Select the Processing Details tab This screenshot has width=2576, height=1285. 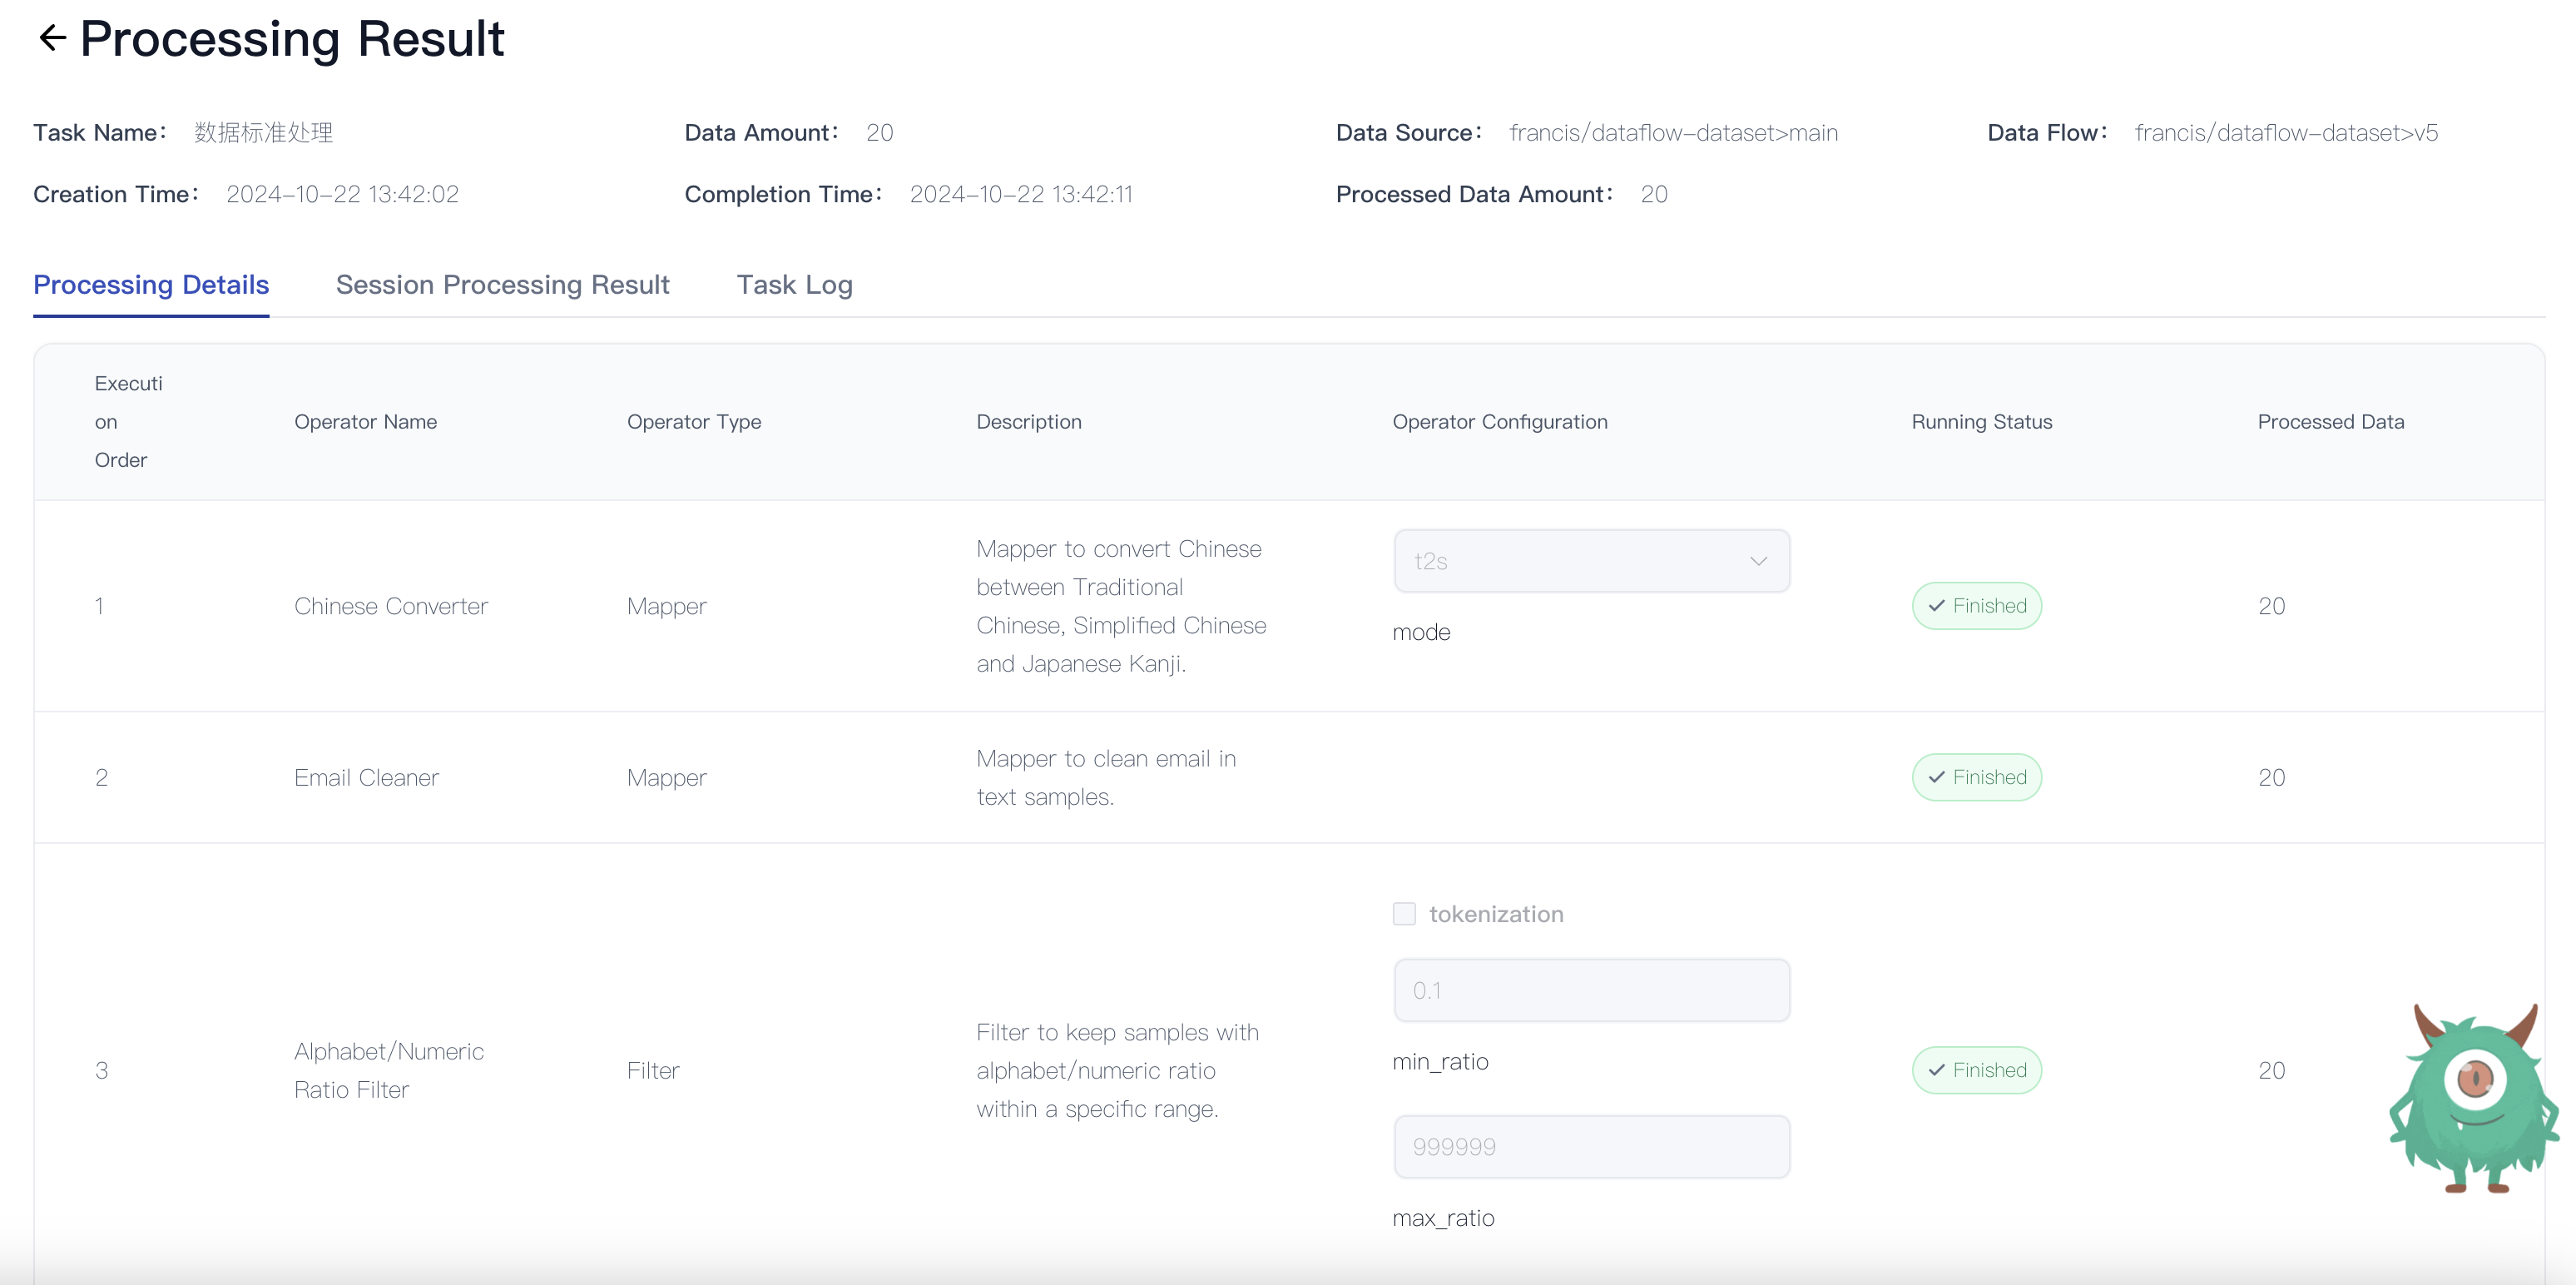151,285
